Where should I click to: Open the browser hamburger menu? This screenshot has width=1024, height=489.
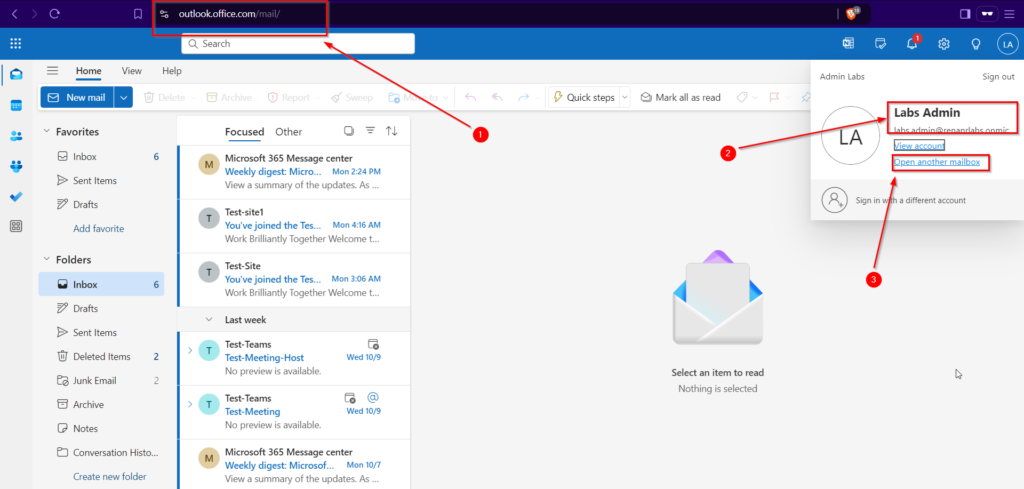point(1009,14)
